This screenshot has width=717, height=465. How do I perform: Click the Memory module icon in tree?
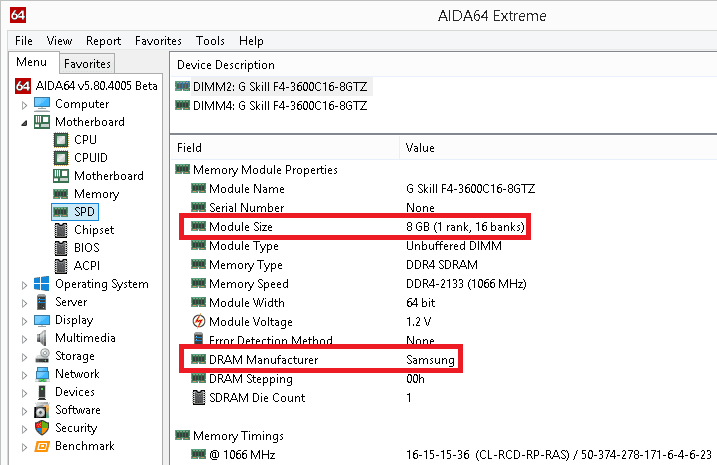(x=60, y=194)
